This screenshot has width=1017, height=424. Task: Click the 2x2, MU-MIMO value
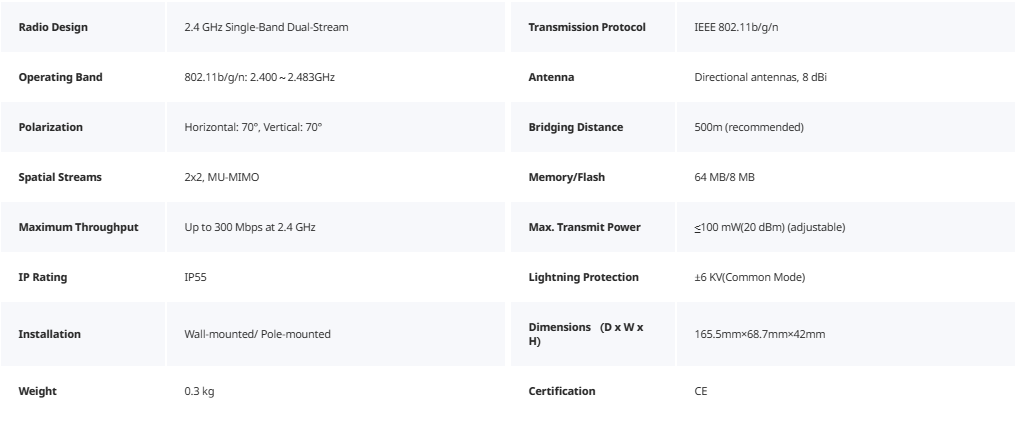tap(222, 177)
